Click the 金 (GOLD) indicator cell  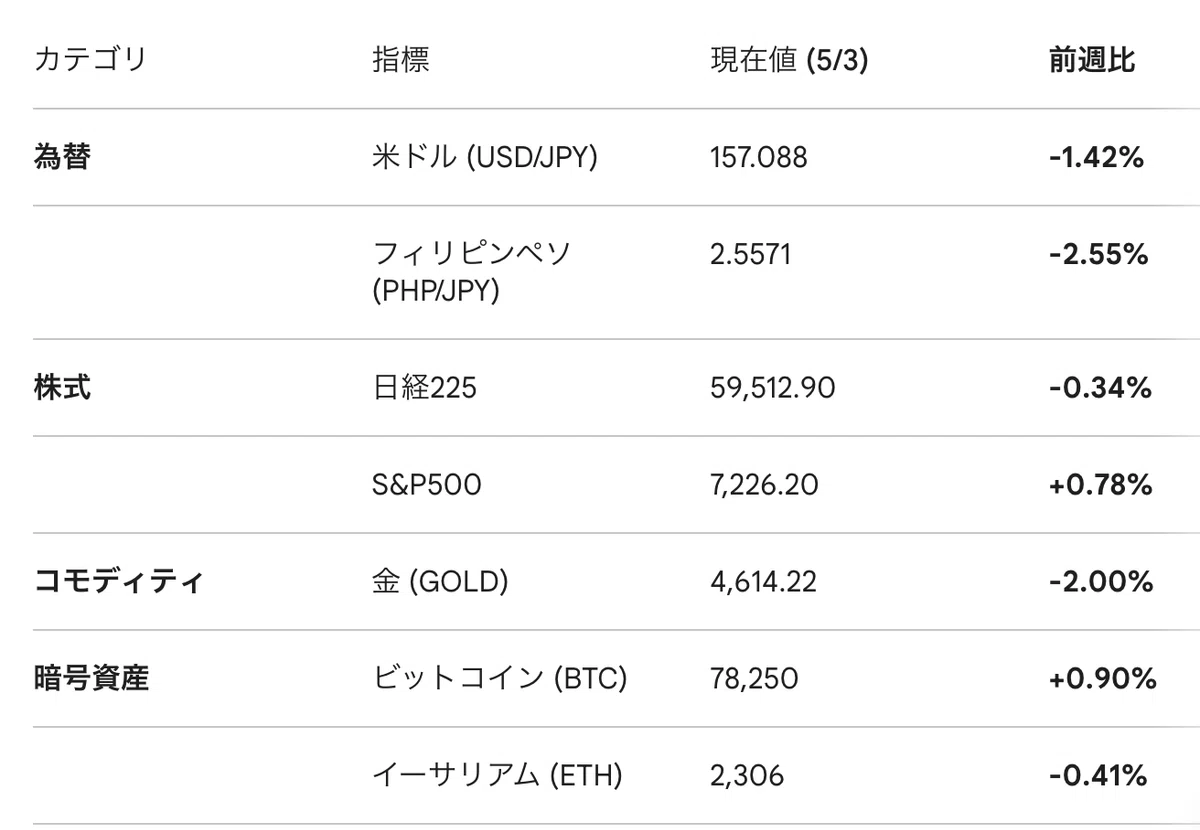pos(439,582)
